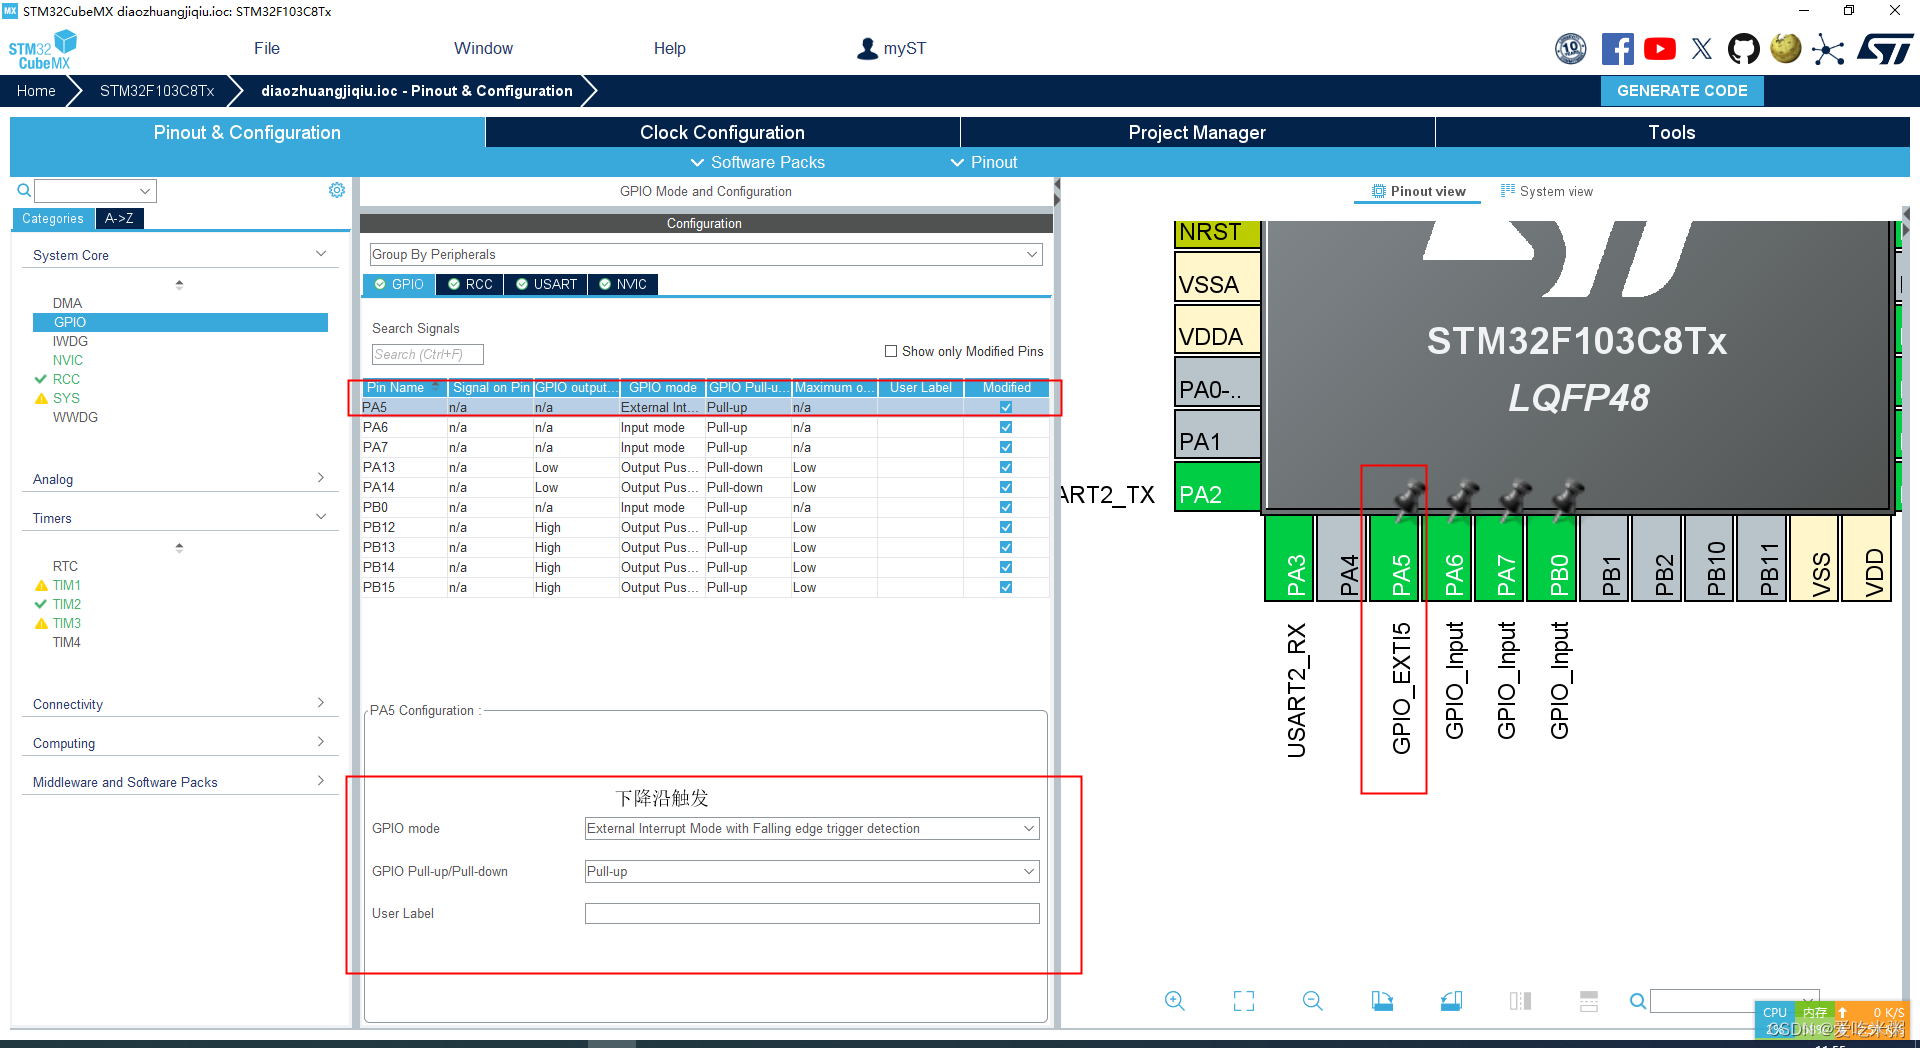The width and height of the screenshot is (1920, 1048).
Task: Open the 10 years anniversary badge icon
Action: (1571, 48)
